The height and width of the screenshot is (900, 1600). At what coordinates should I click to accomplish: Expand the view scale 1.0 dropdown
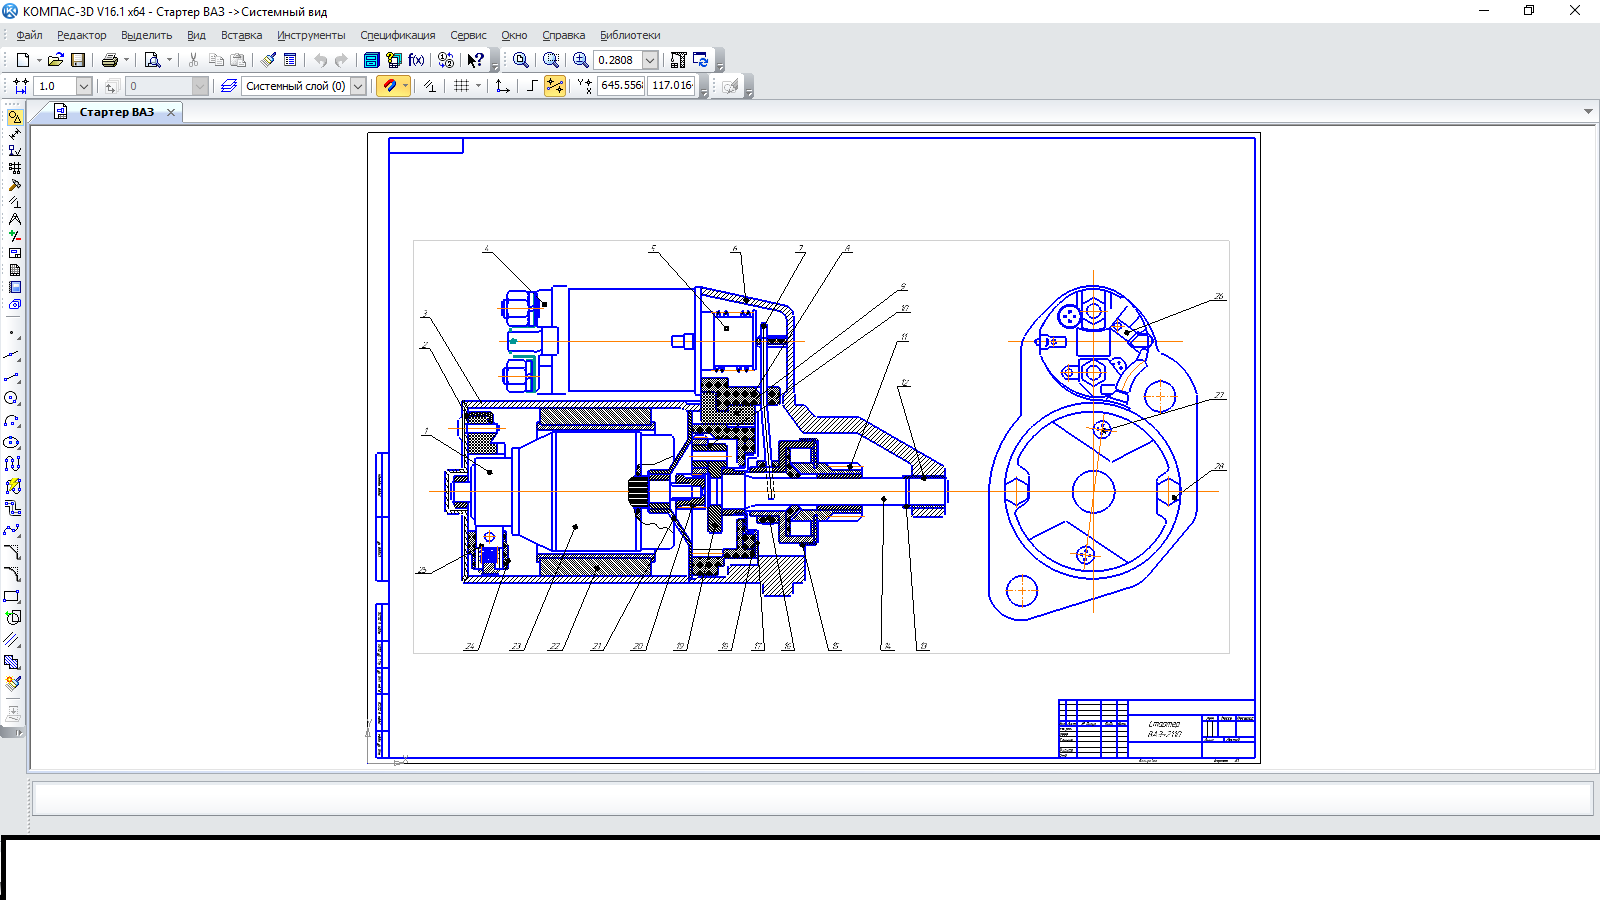click(84, 86)
